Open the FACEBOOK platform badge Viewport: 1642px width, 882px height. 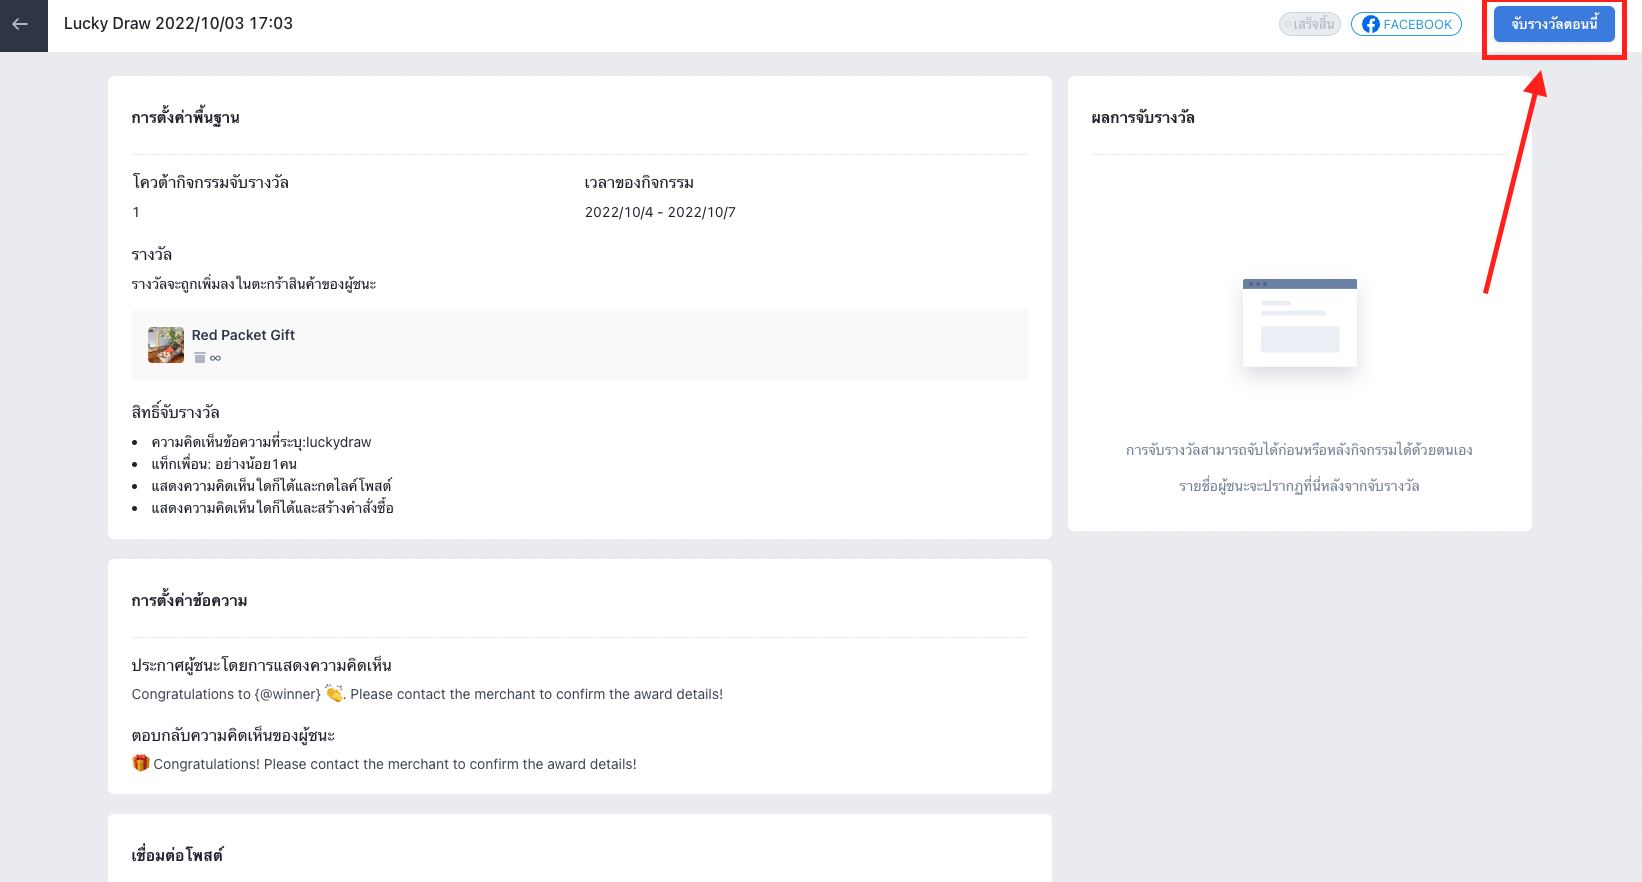tap(1406, 24)
